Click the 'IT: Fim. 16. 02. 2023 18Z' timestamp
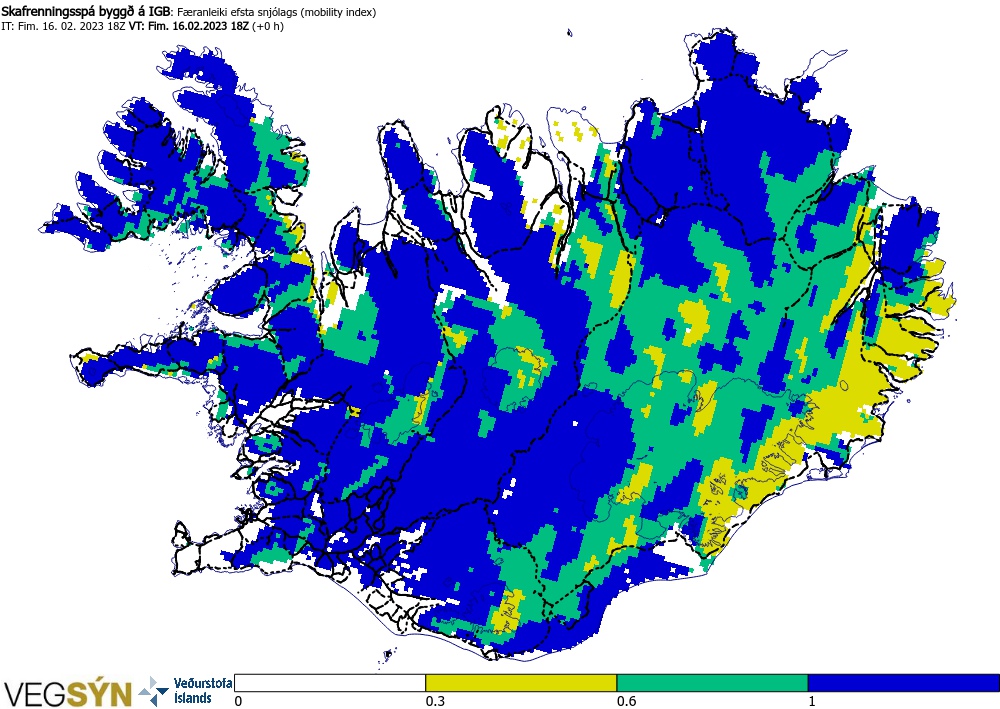 (63, 26)
